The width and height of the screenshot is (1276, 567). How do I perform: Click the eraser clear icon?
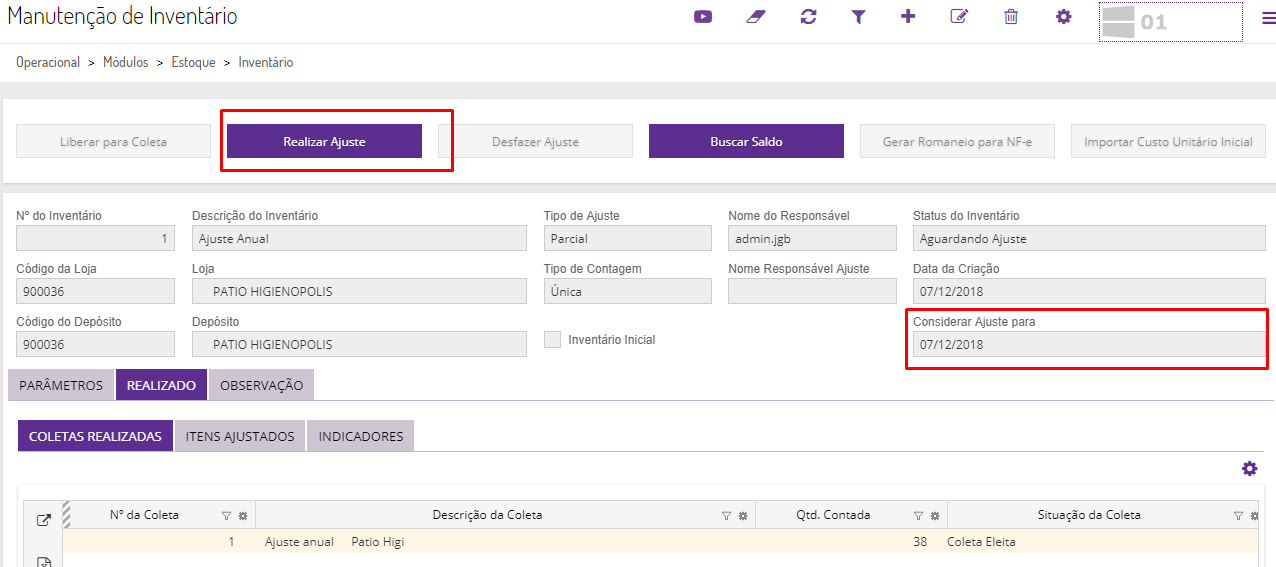click(755, 17)
